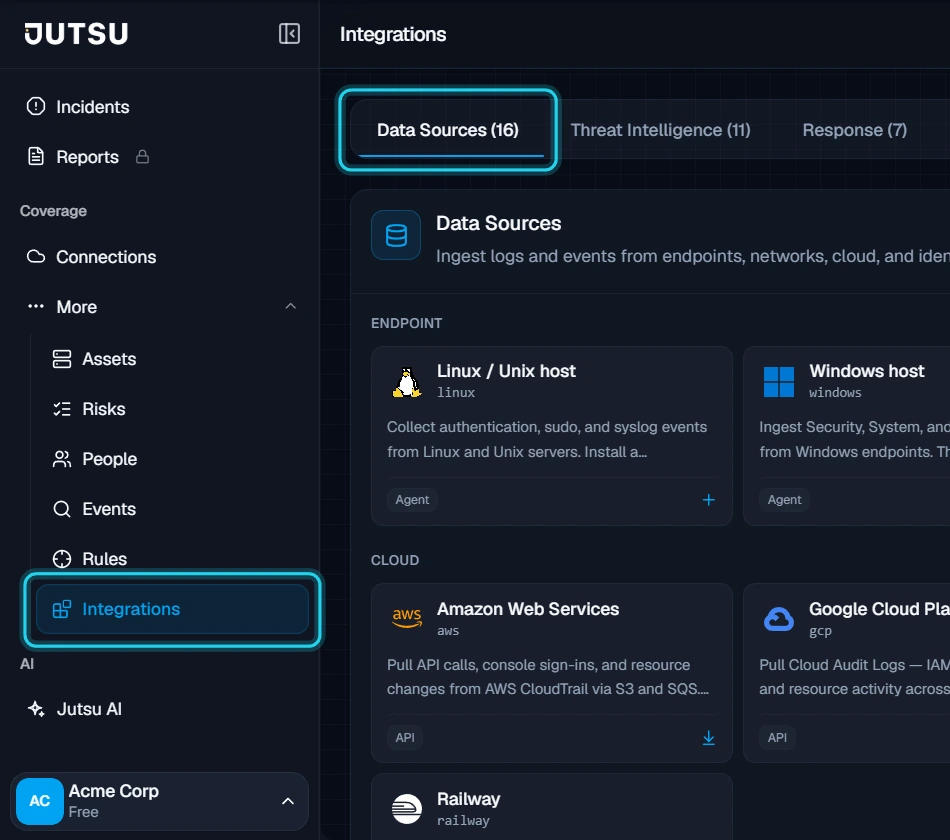
Task: Open the Windows host card title
Action: (866, 371)
